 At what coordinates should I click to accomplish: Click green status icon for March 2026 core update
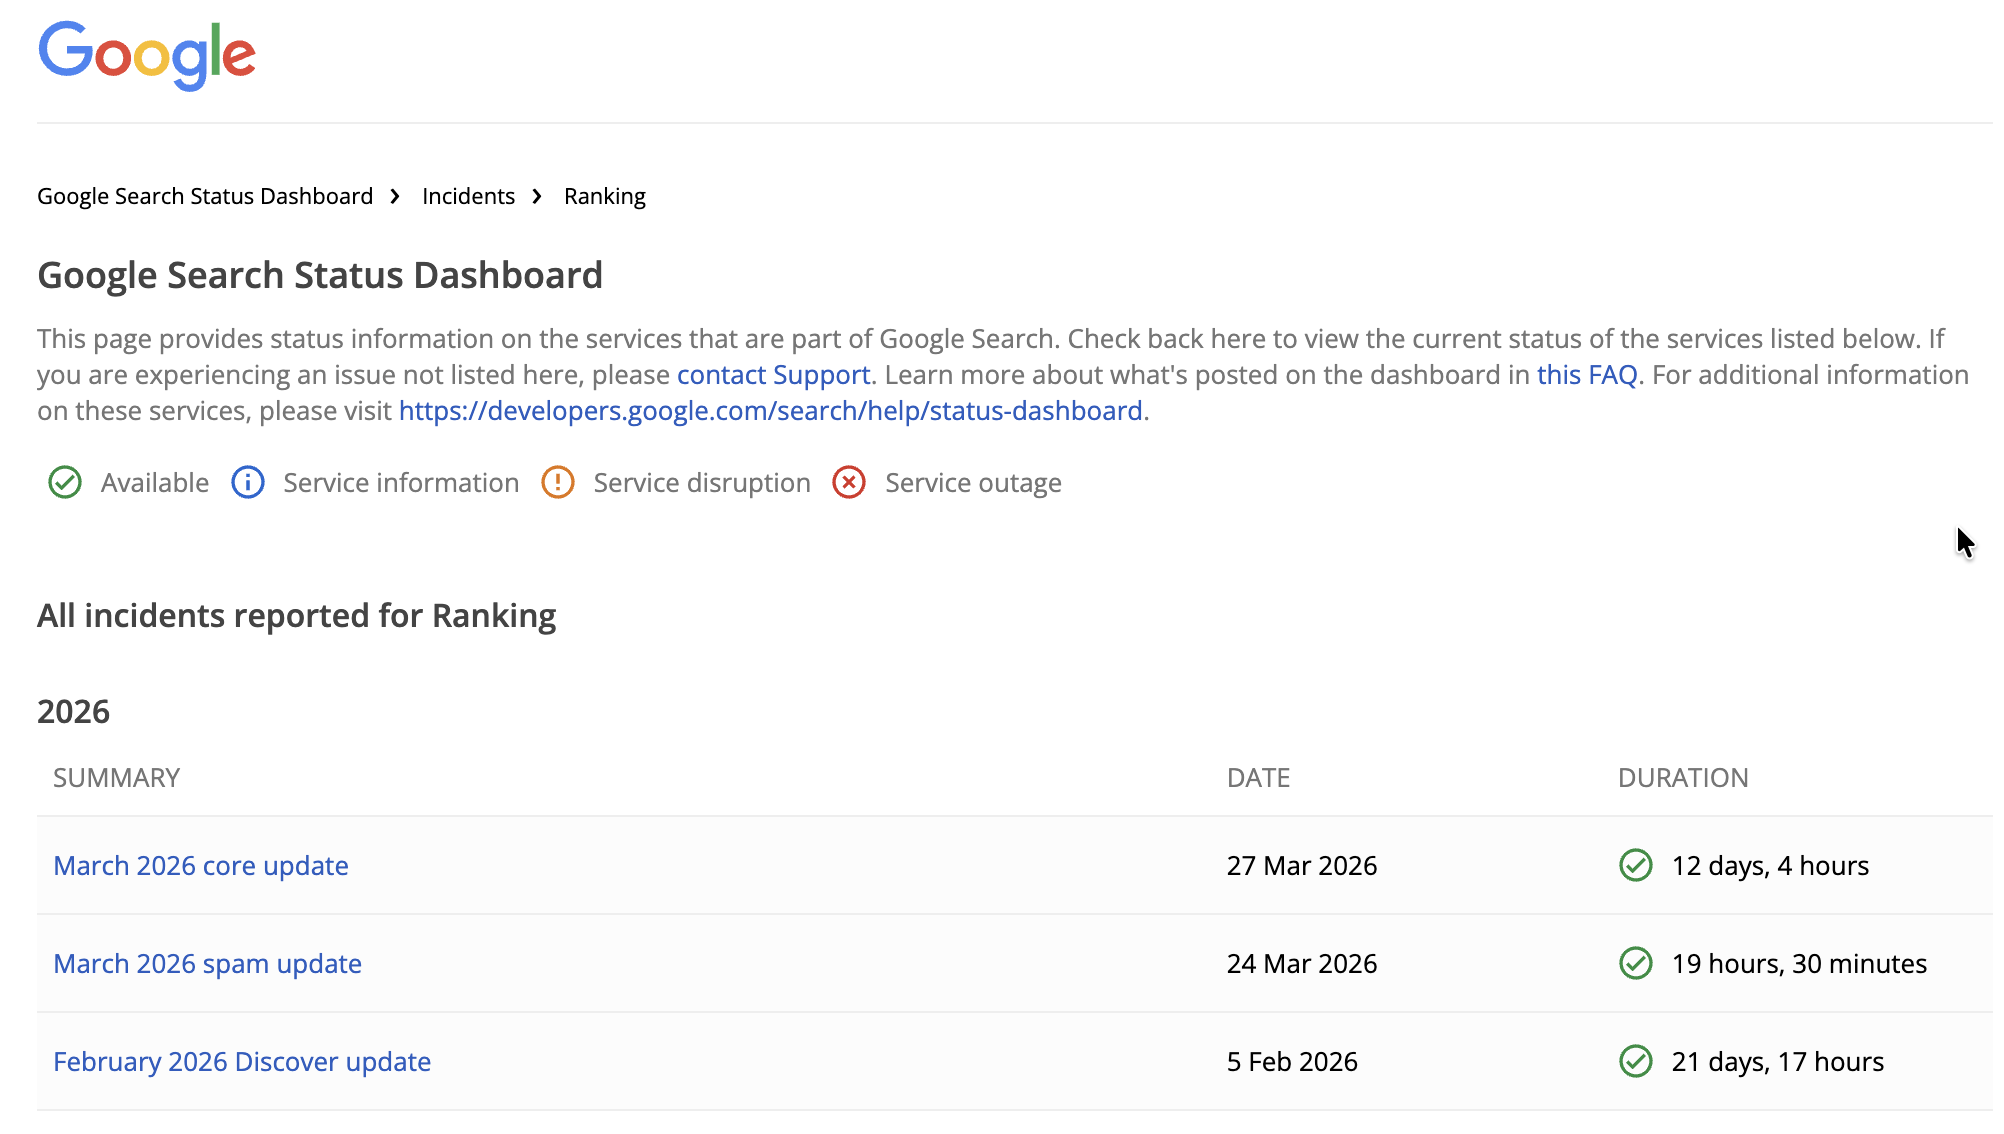[x=1636, y=865]
